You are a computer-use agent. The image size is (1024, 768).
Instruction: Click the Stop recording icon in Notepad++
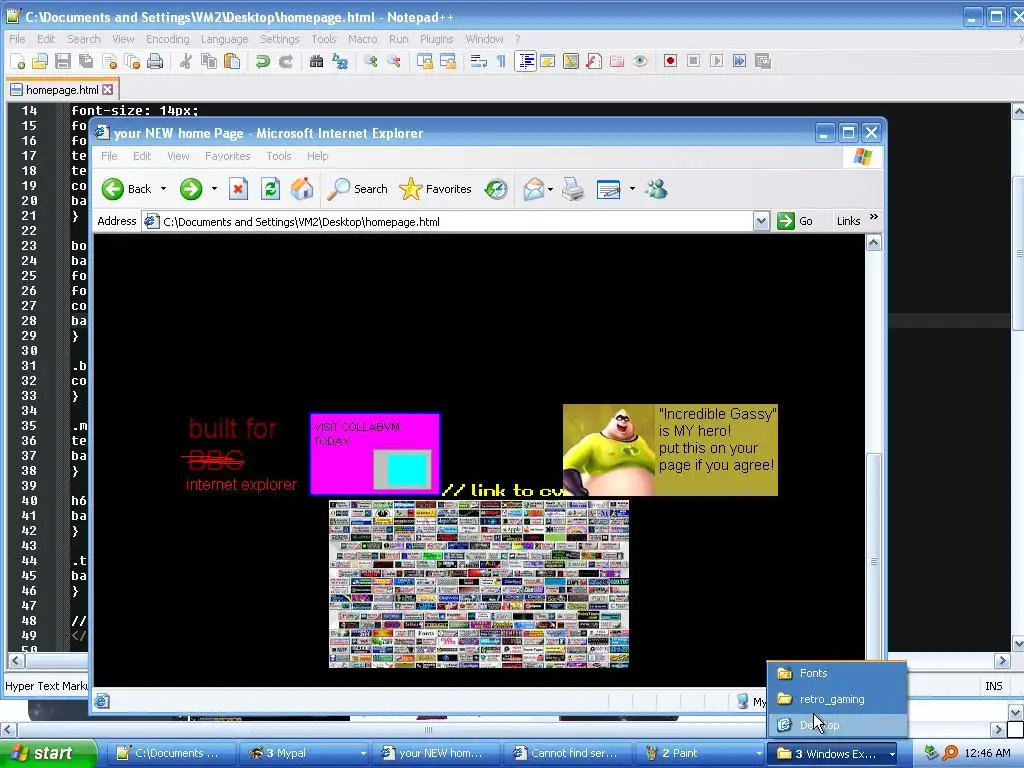point(694,61)
